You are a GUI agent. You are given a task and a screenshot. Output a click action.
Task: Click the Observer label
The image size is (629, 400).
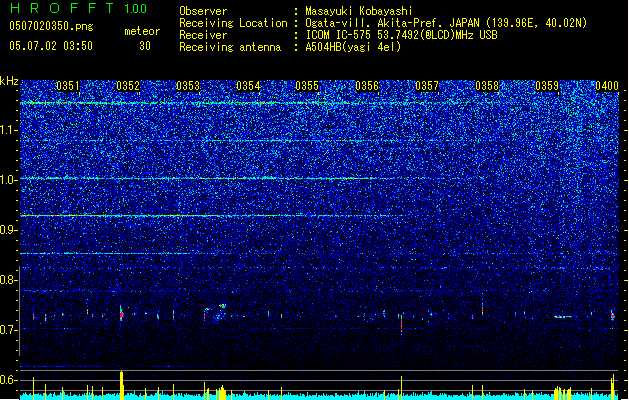[x=203, y=11]
